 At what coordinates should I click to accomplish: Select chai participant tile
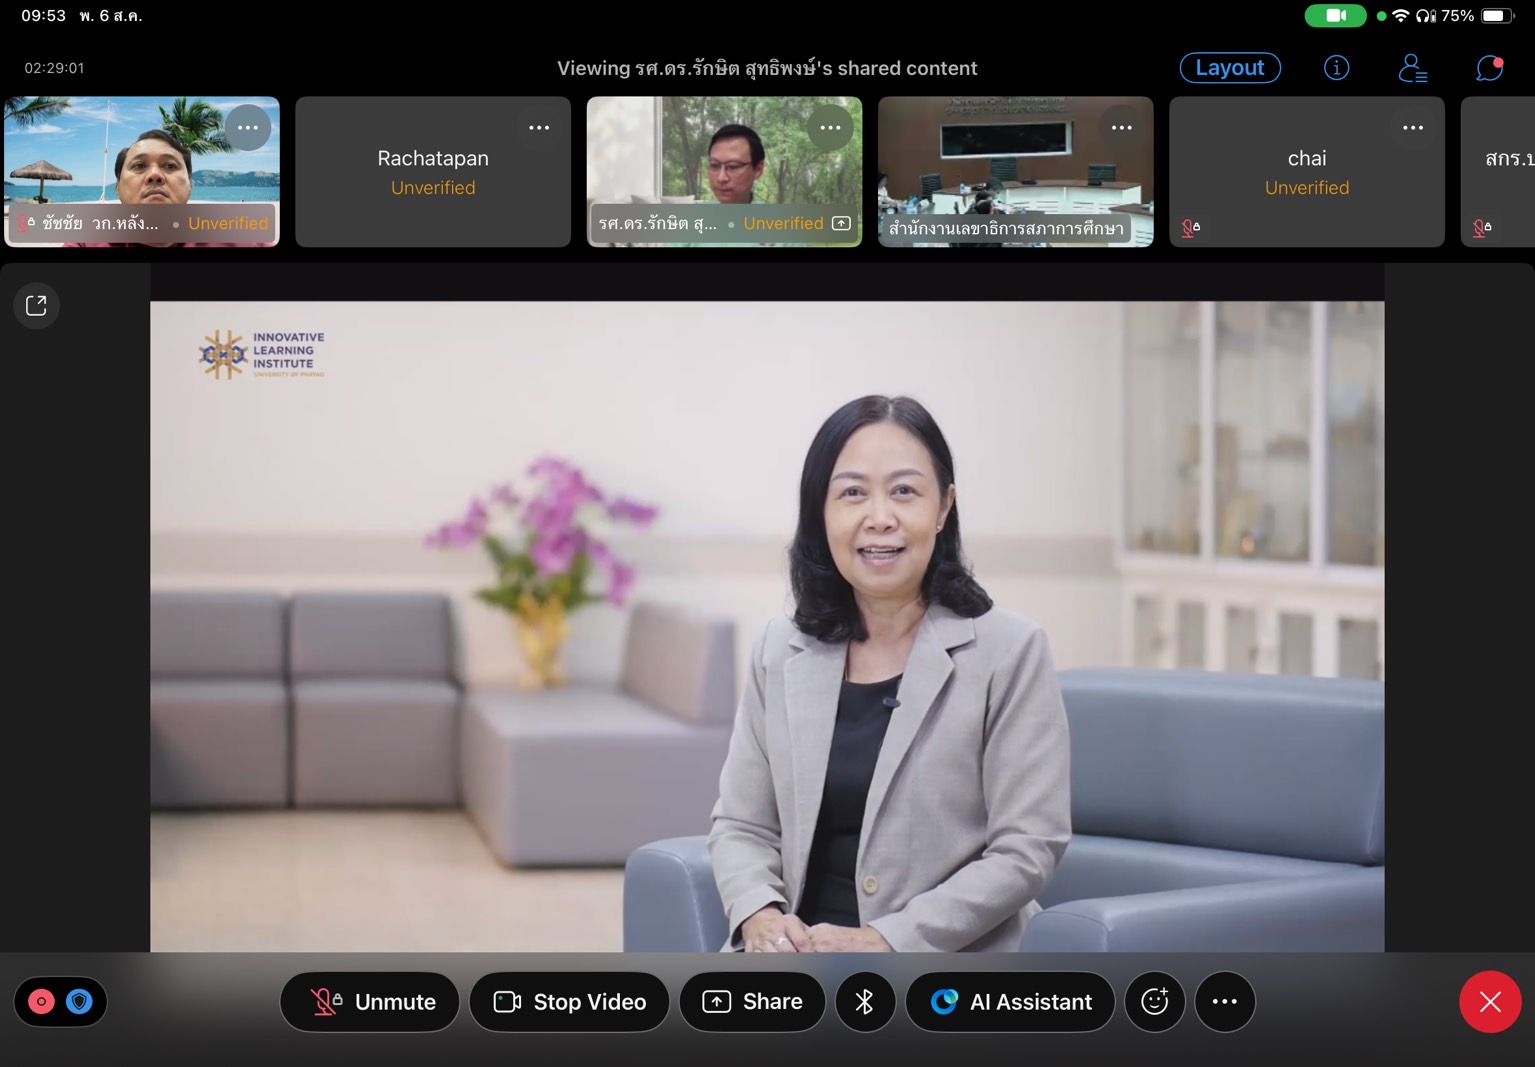point(1307,172)
